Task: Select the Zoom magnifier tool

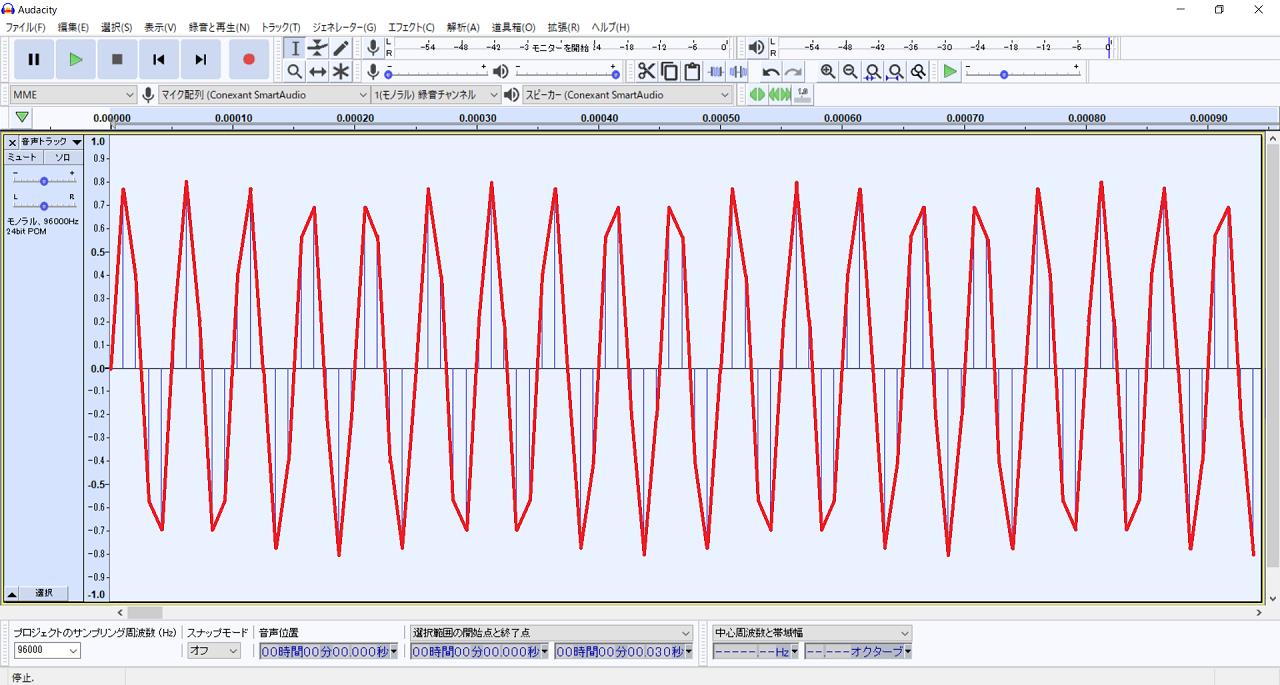Action: click(x=295, y=71)
